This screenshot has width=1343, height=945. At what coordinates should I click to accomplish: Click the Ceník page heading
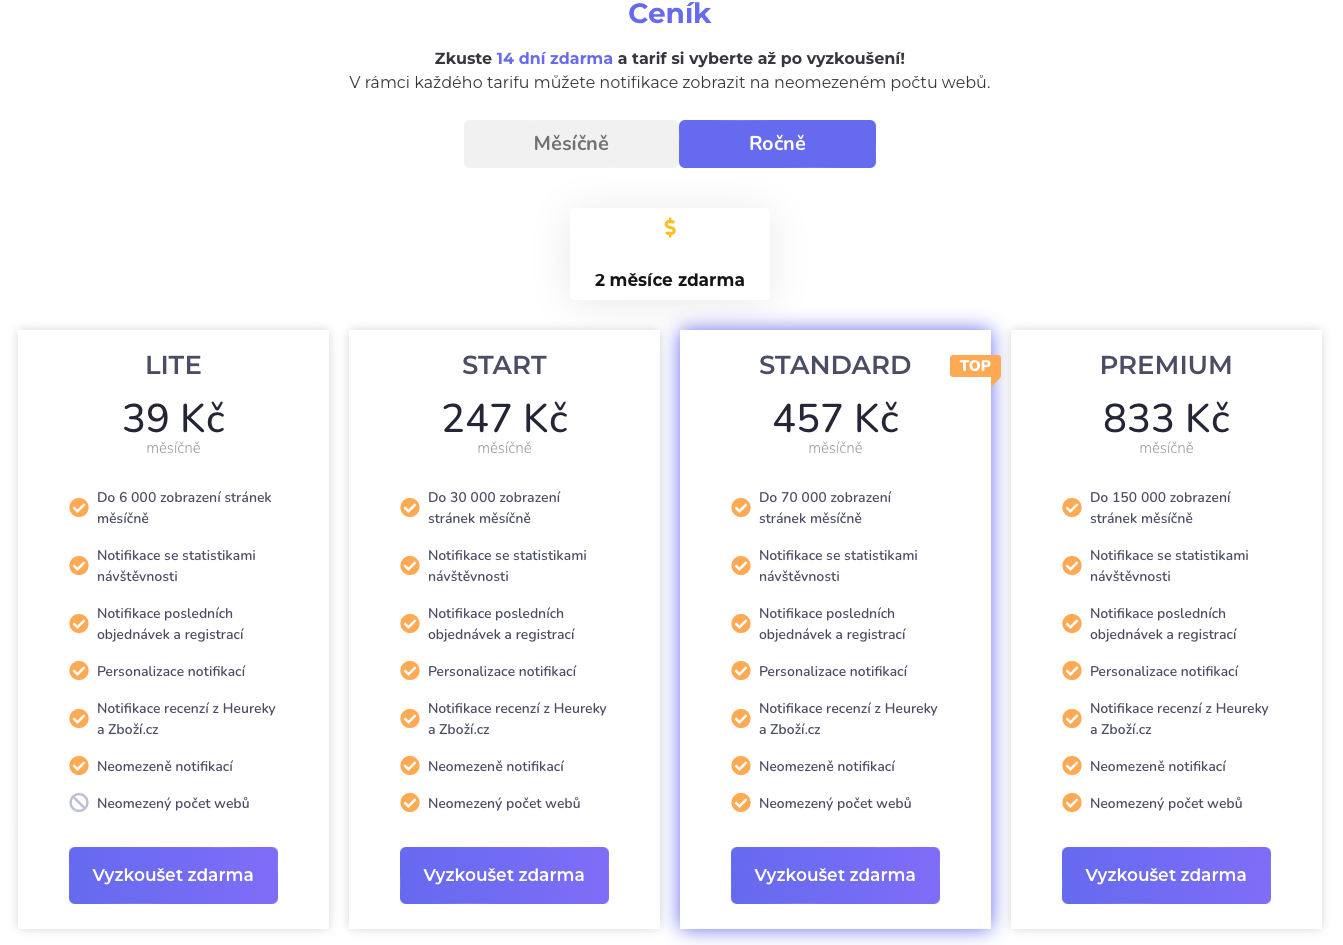tap(670, 13)
